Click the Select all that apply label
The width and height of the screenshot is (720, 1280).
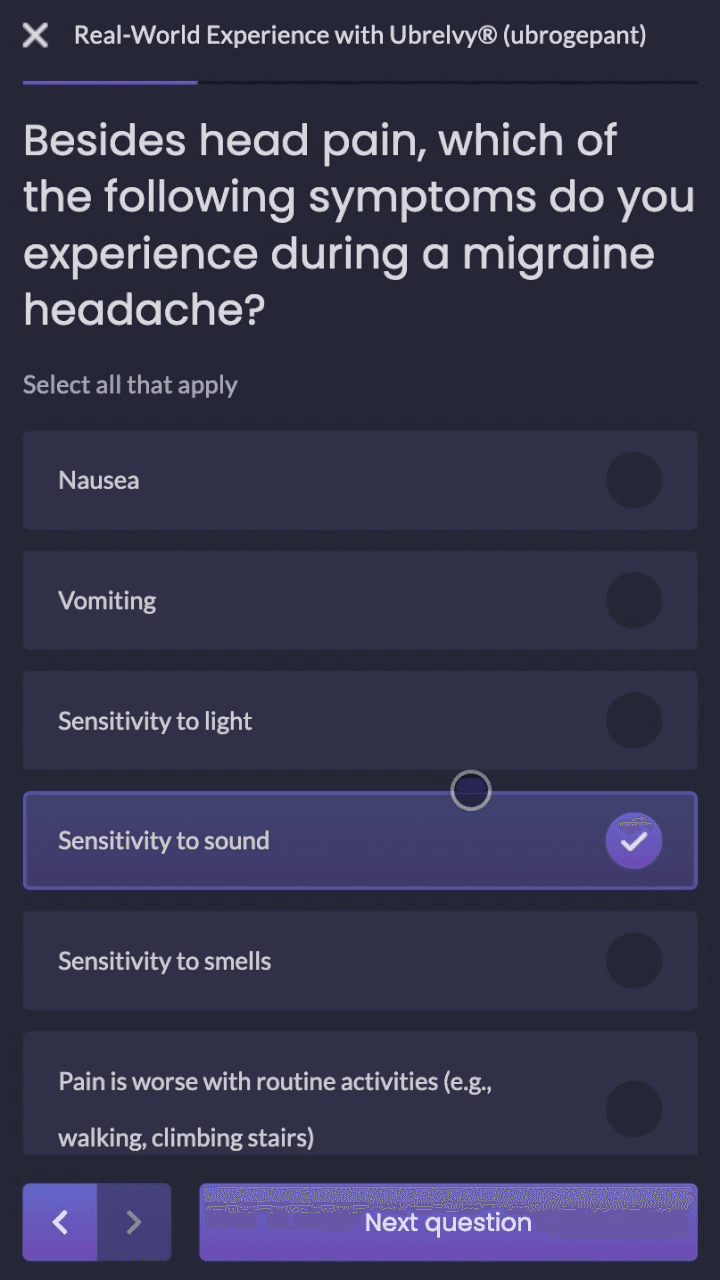[130, 384]
